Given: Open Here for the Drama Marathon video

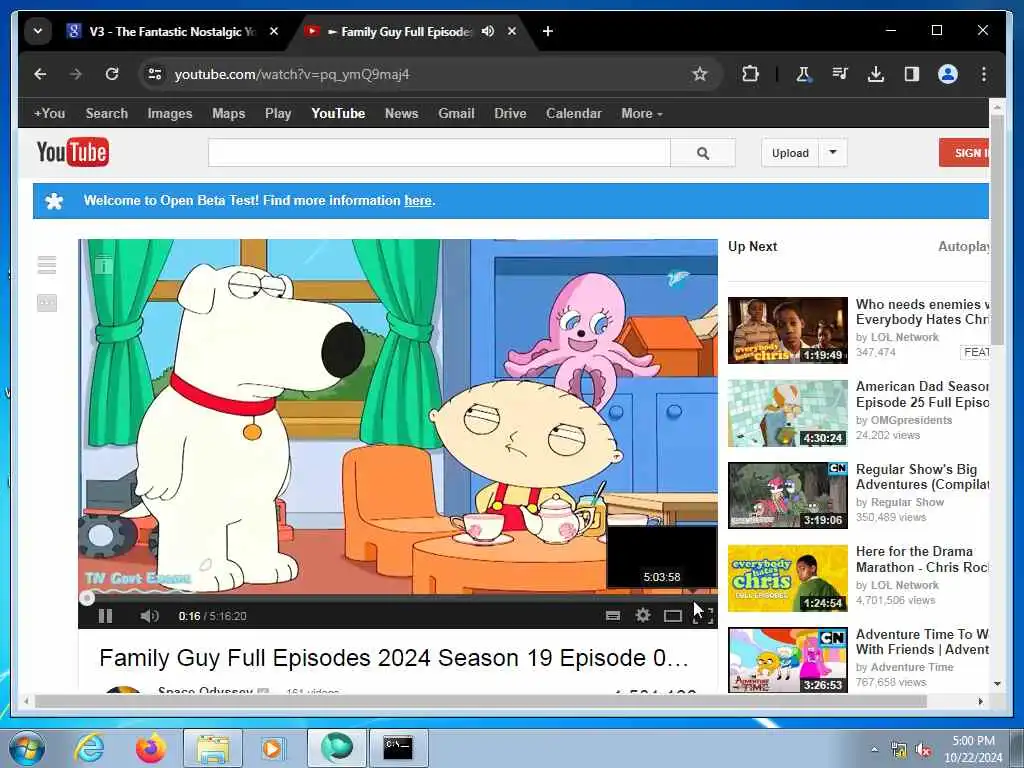Looking at the screenshot, I should [788, 579].
